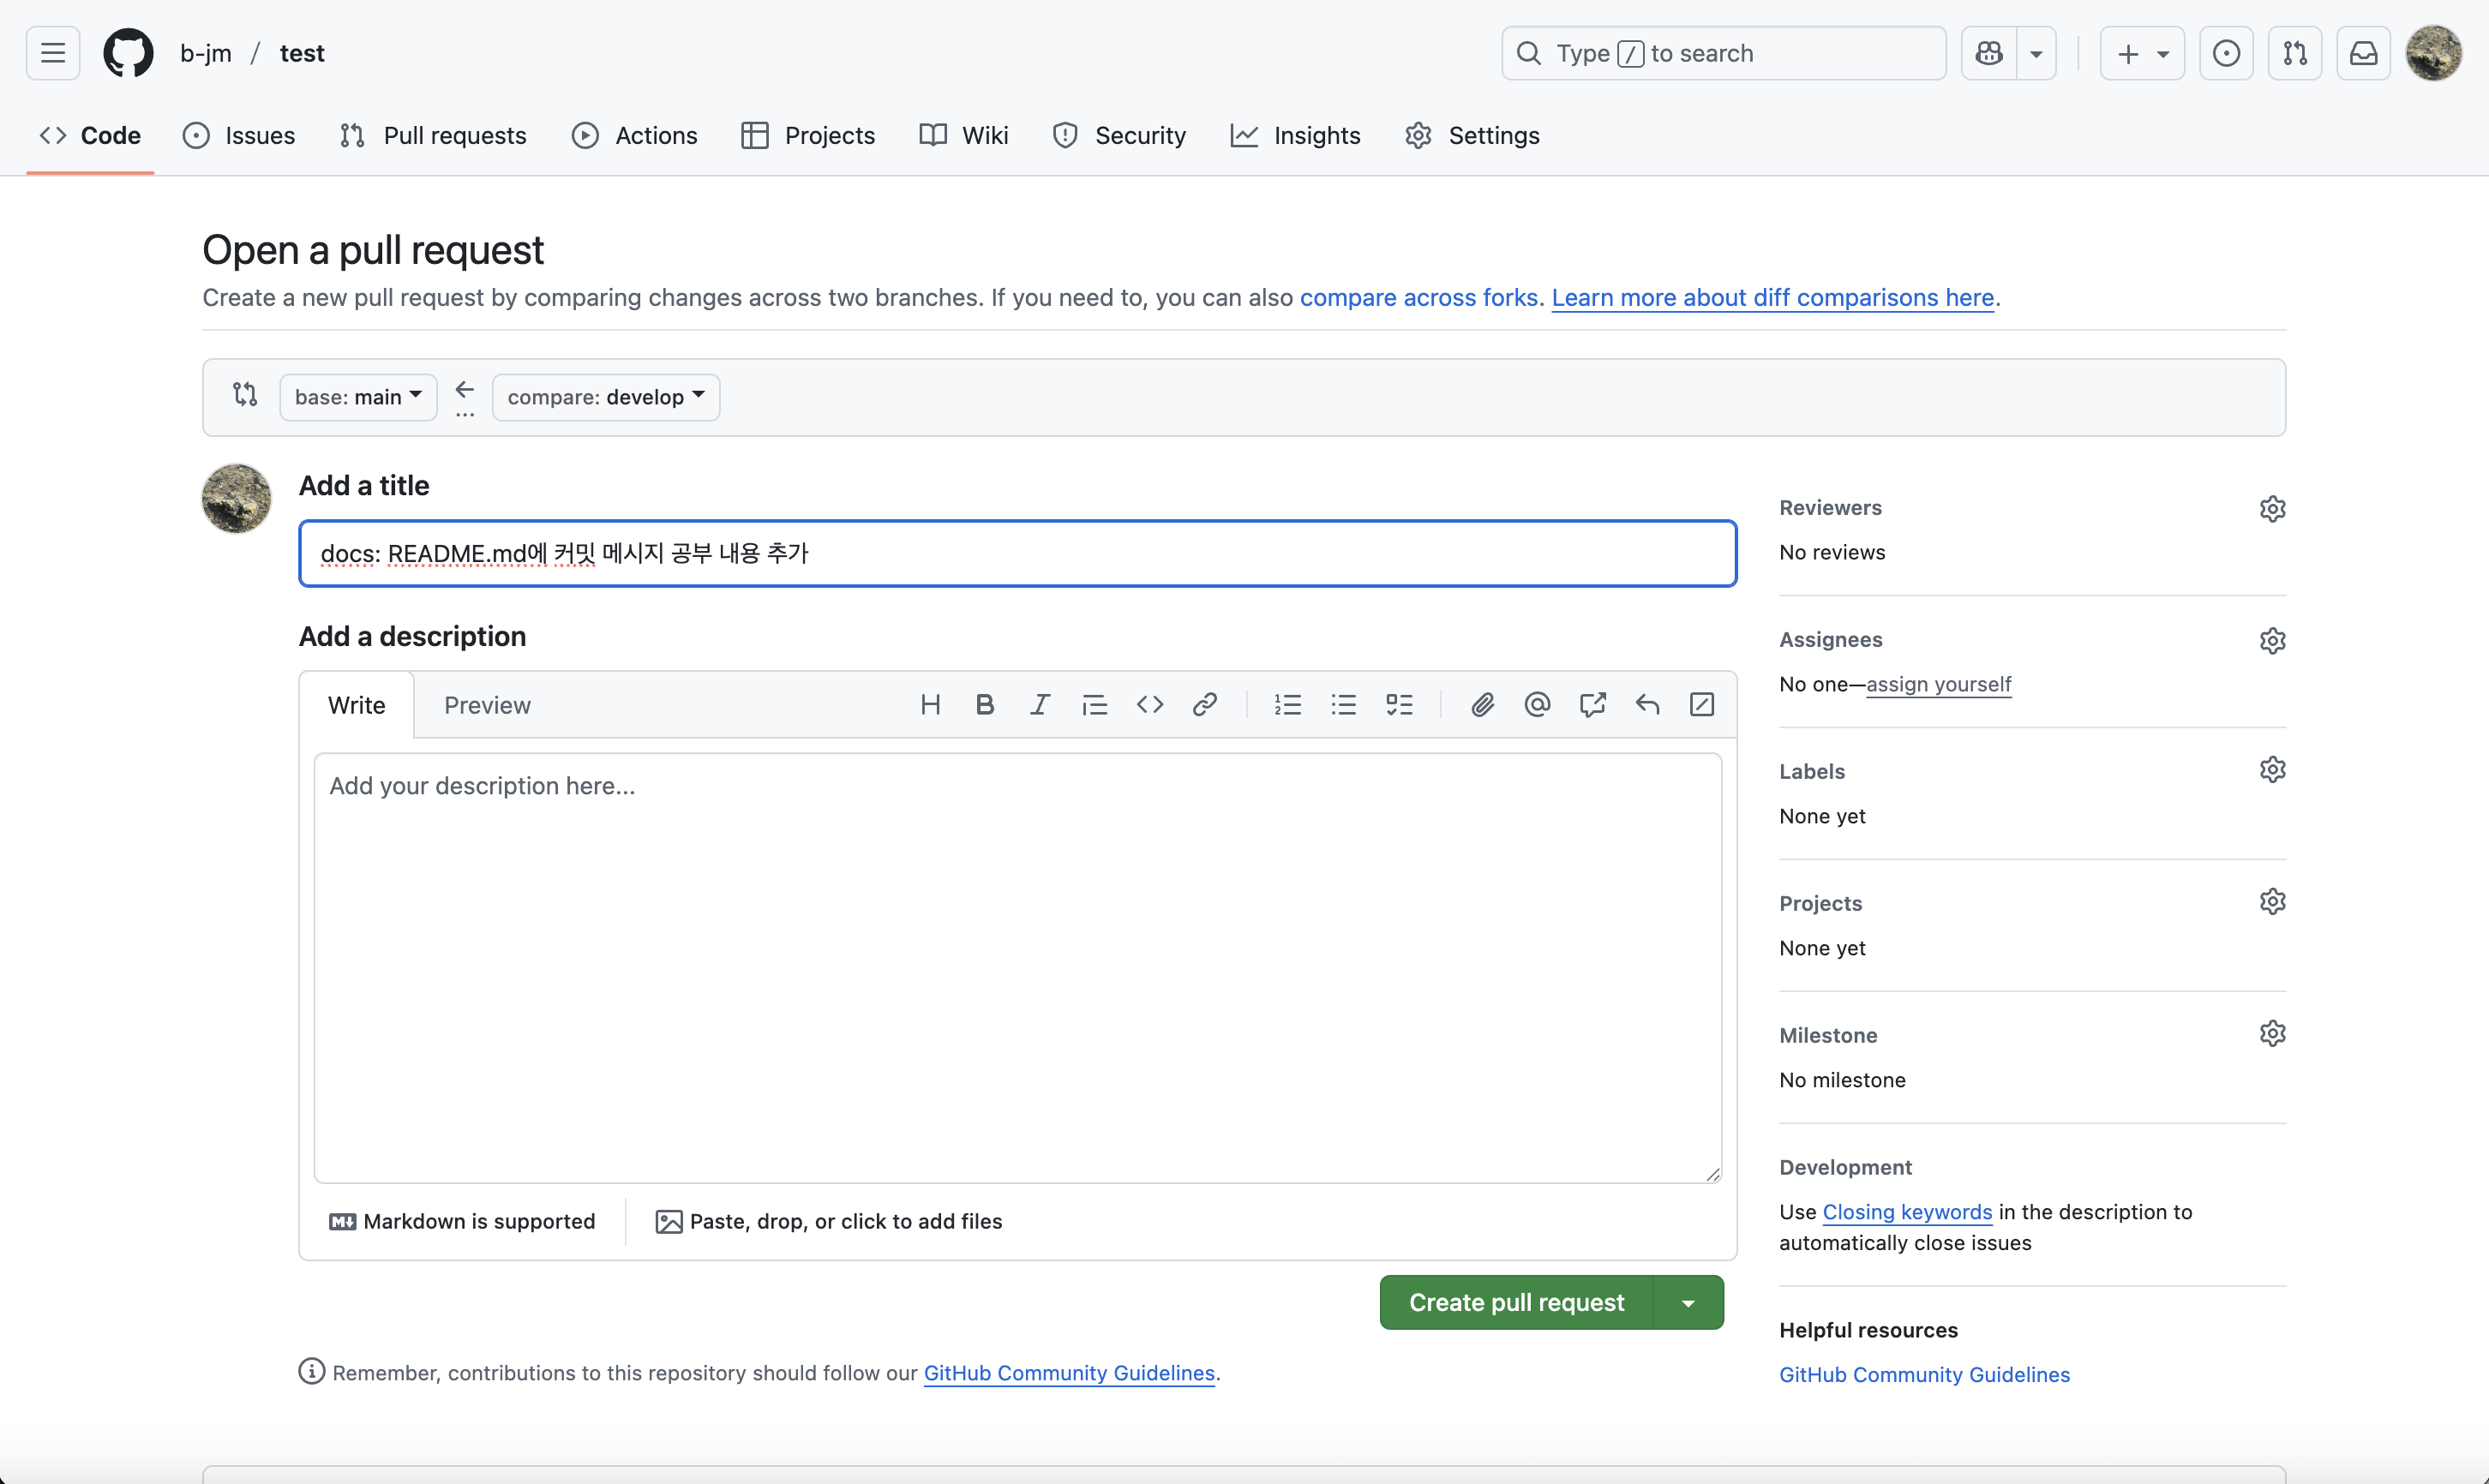The height and width of the screenshot is (1484, 2489).
Task: Insert a code block with code icon
Action: tap(1150, 705)
